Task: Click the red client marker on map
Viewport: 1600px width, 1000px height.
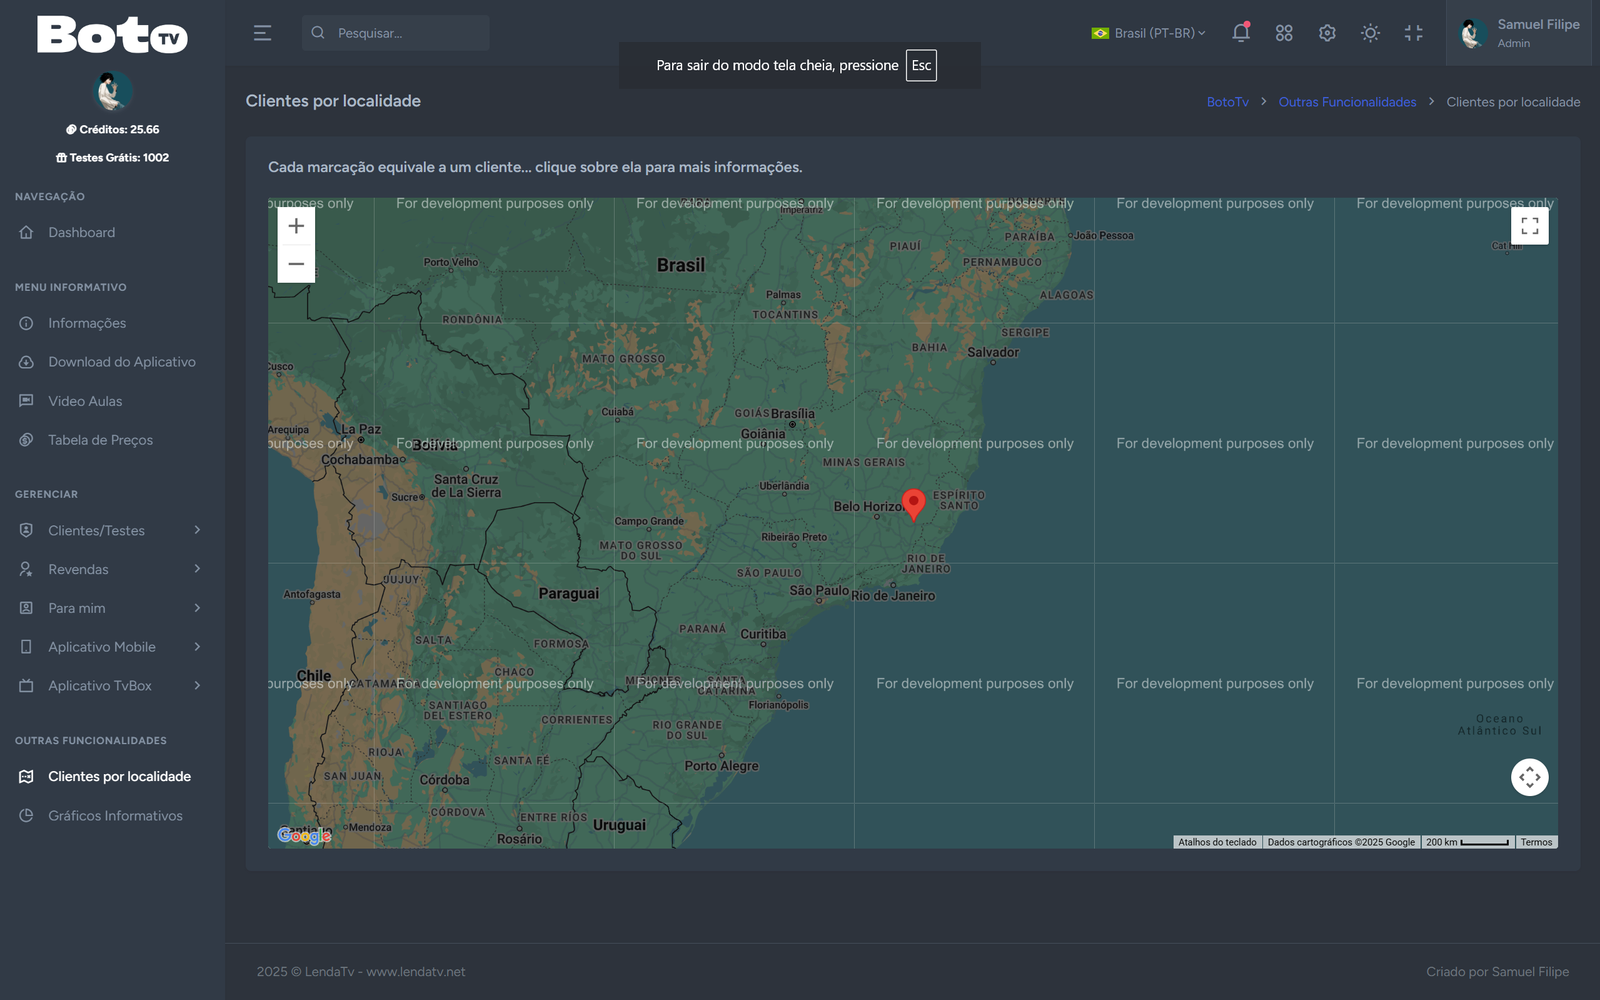Action: [x=913, y=503]
